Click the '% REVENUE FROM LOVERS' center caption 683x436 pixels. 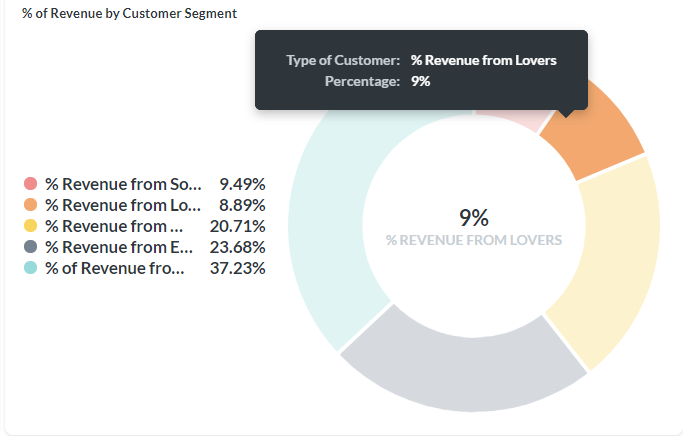(474, 240)
